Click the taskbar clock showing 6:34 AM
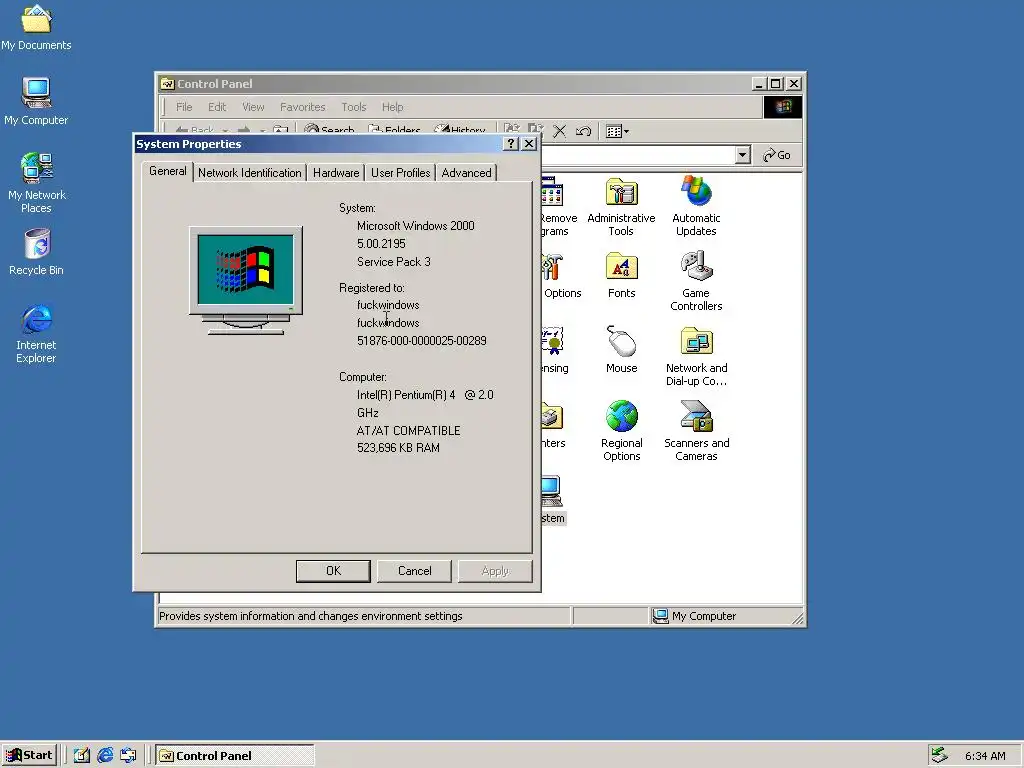Screen dimensions: 1024x768 [x=985, y=756]
